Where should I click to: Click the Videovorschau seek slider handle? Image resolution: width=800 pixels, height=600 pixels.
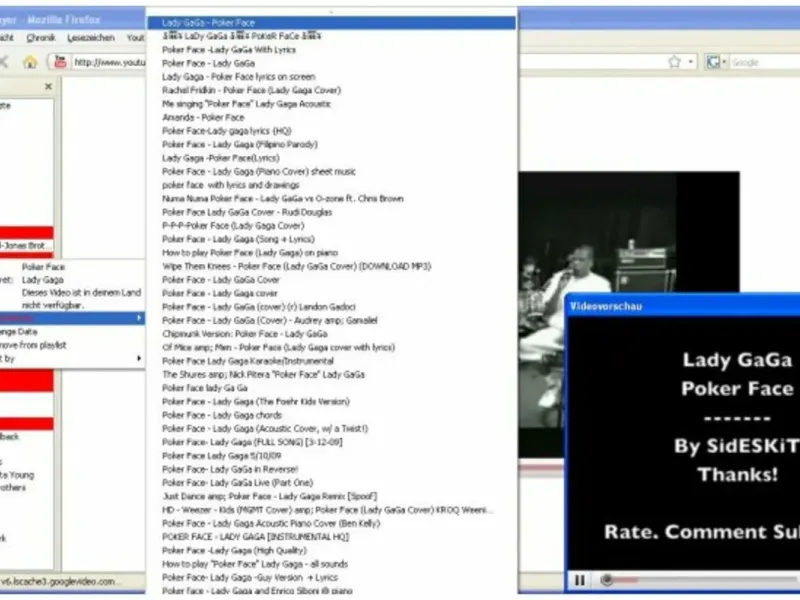[607, 580]
